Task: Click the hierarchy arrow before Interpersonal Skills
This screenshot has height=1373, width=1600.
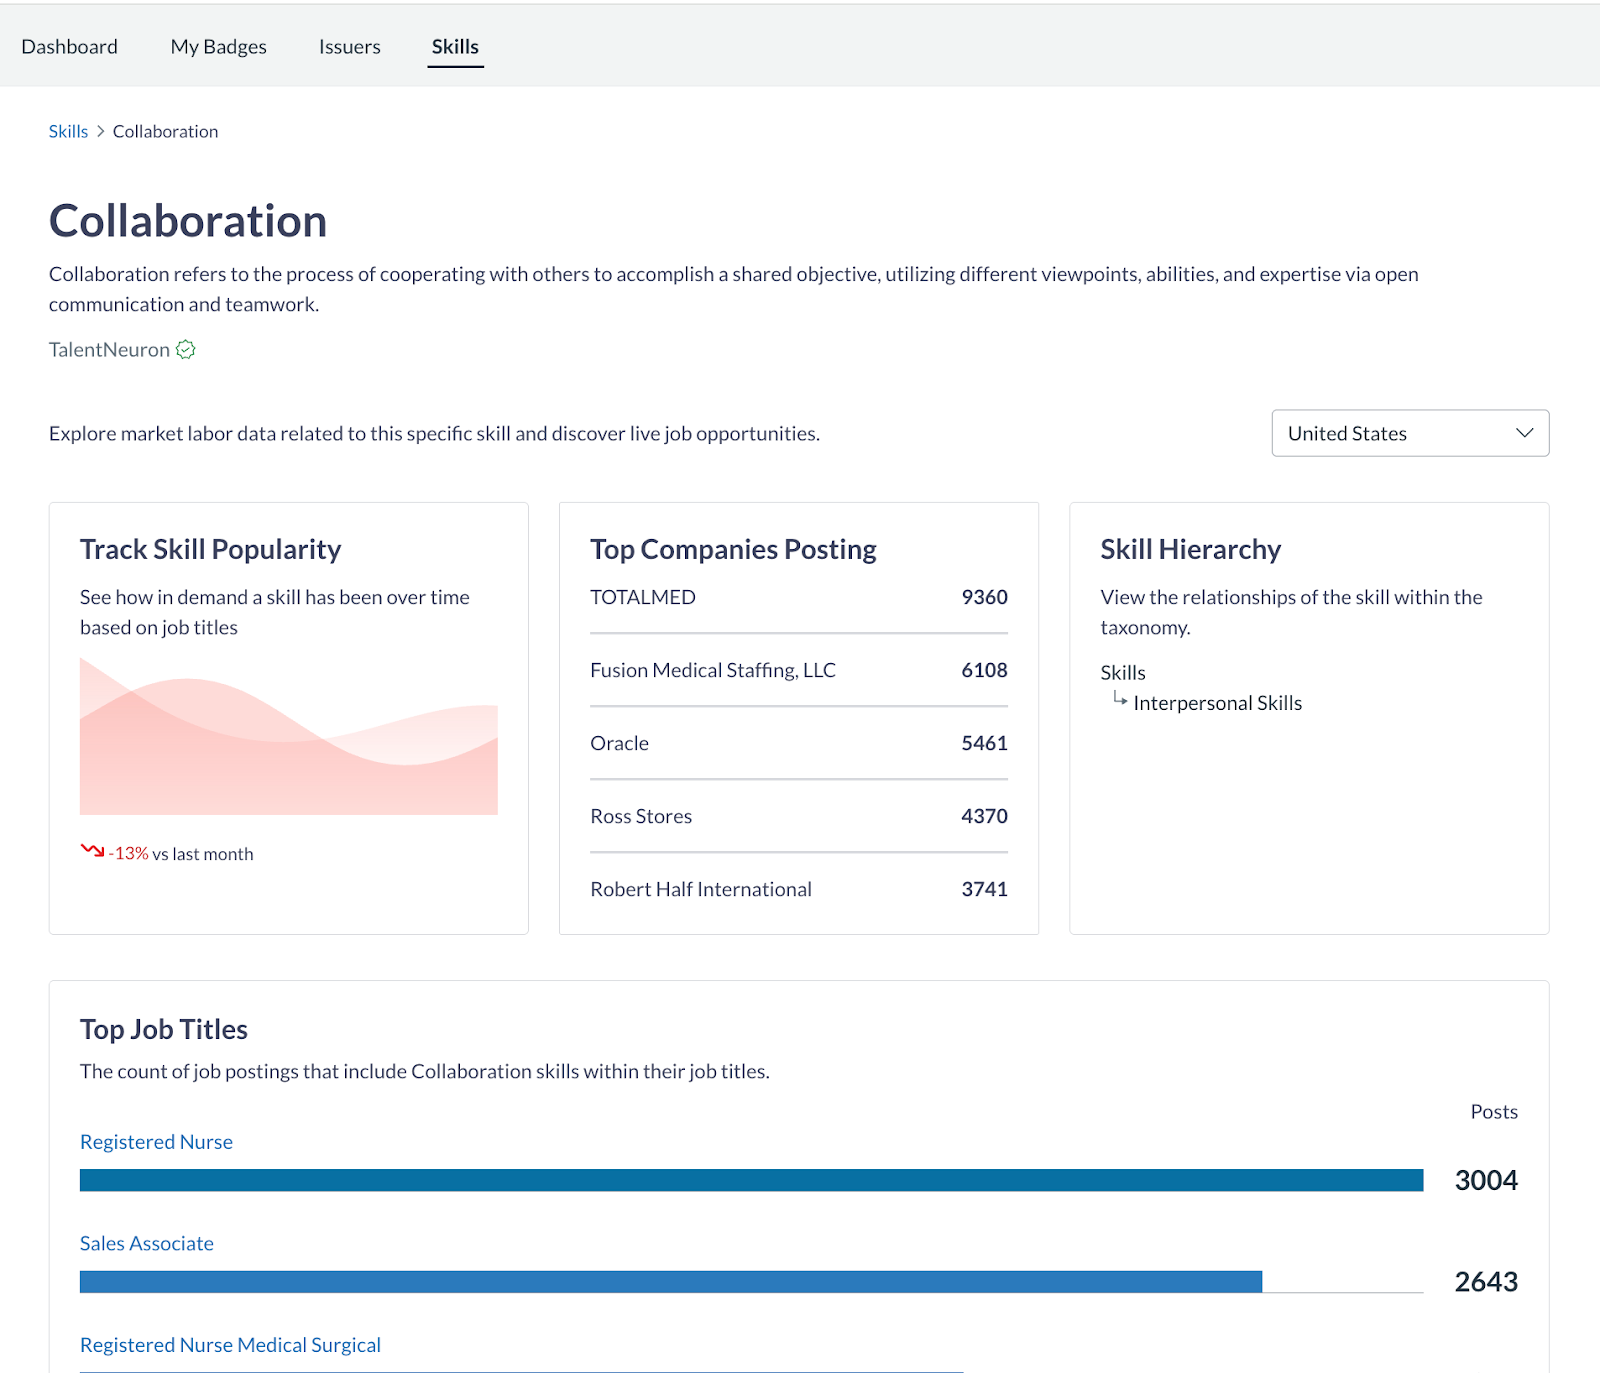Action: (1120, 702)
